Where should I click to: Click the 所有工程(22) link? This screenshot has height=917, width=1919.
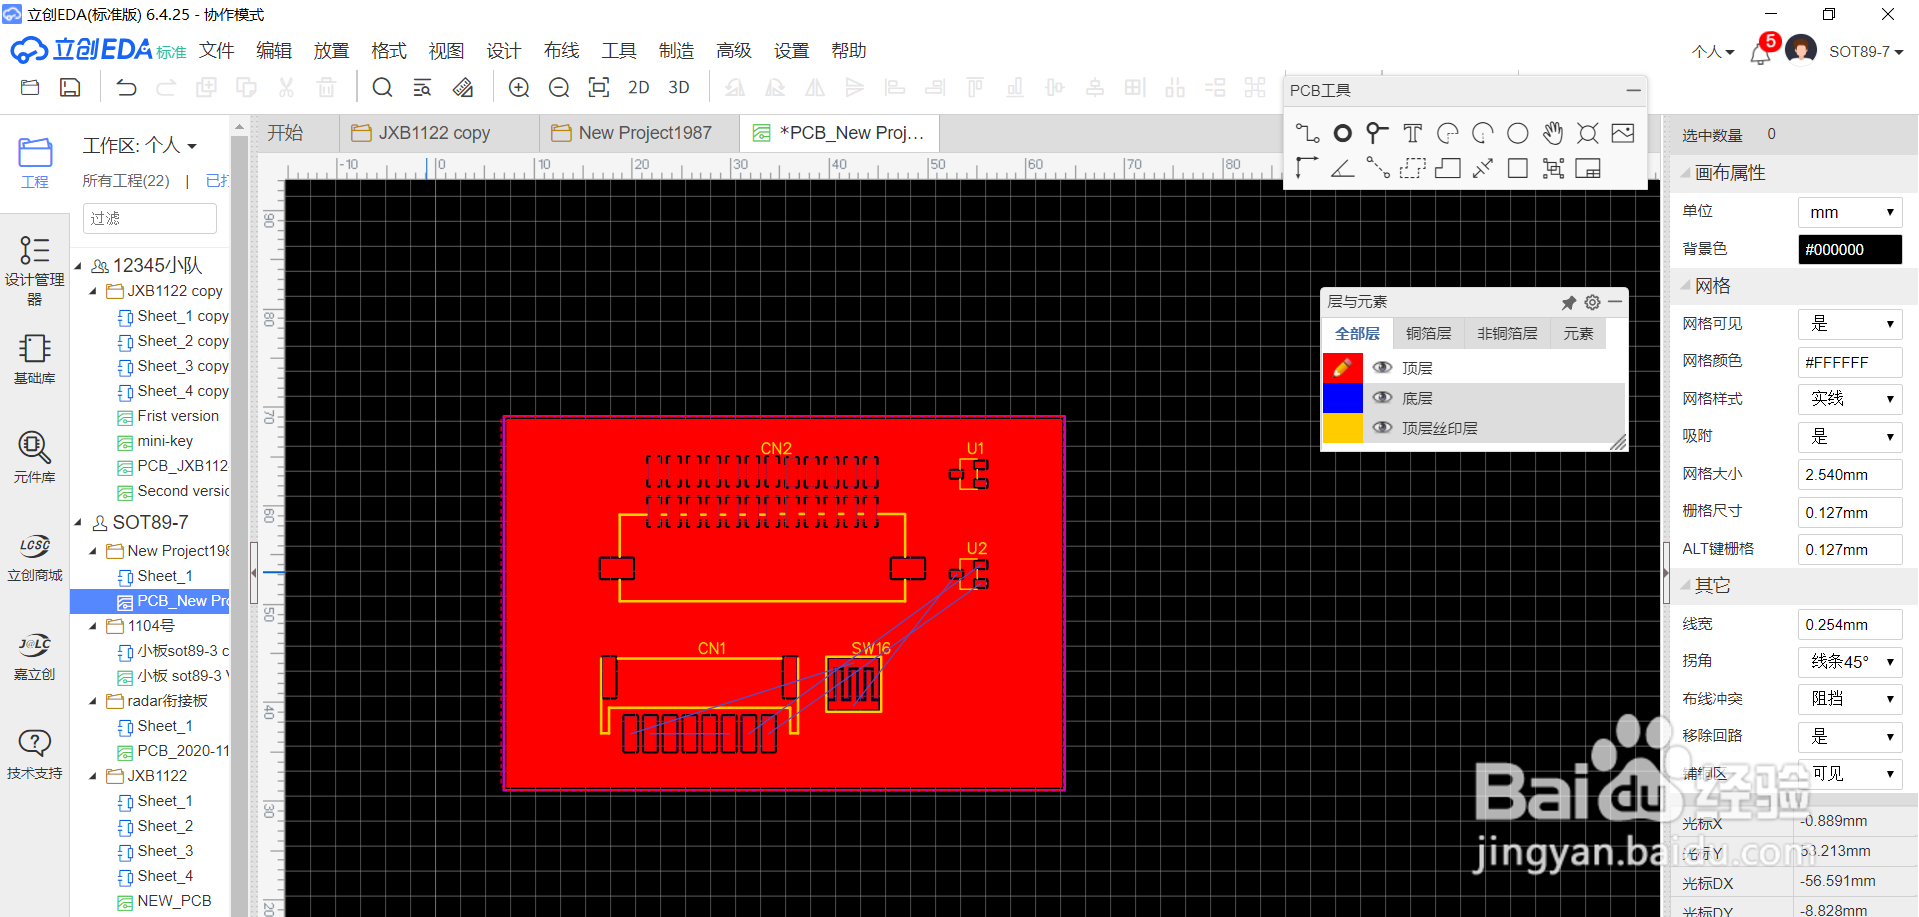click(x=126, y=181)
